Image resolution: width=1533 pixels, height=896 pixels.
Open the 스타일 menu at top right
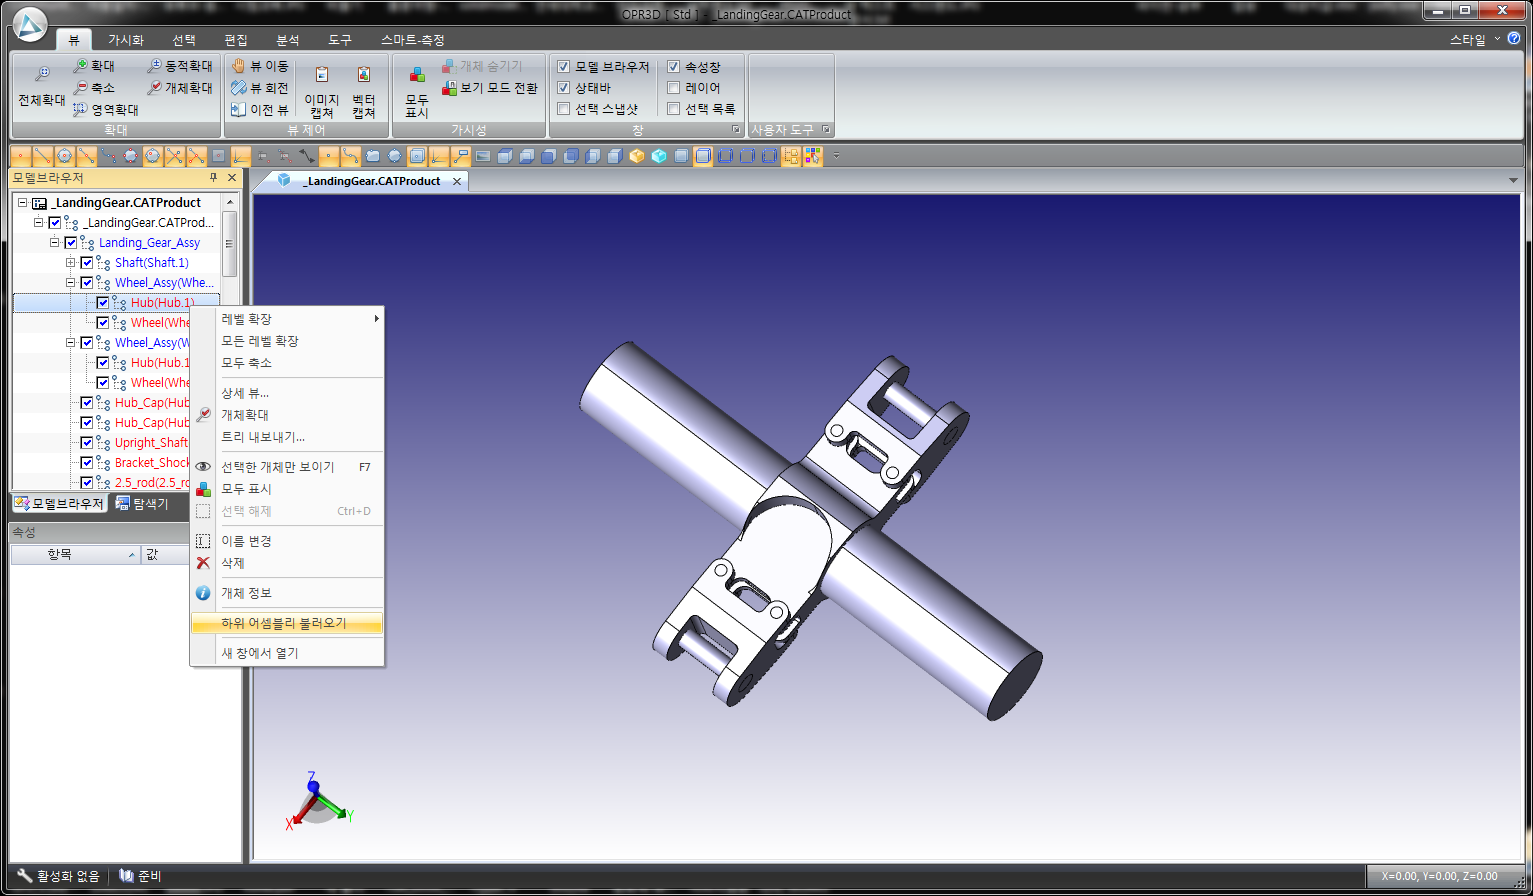tap(1468, 40)
